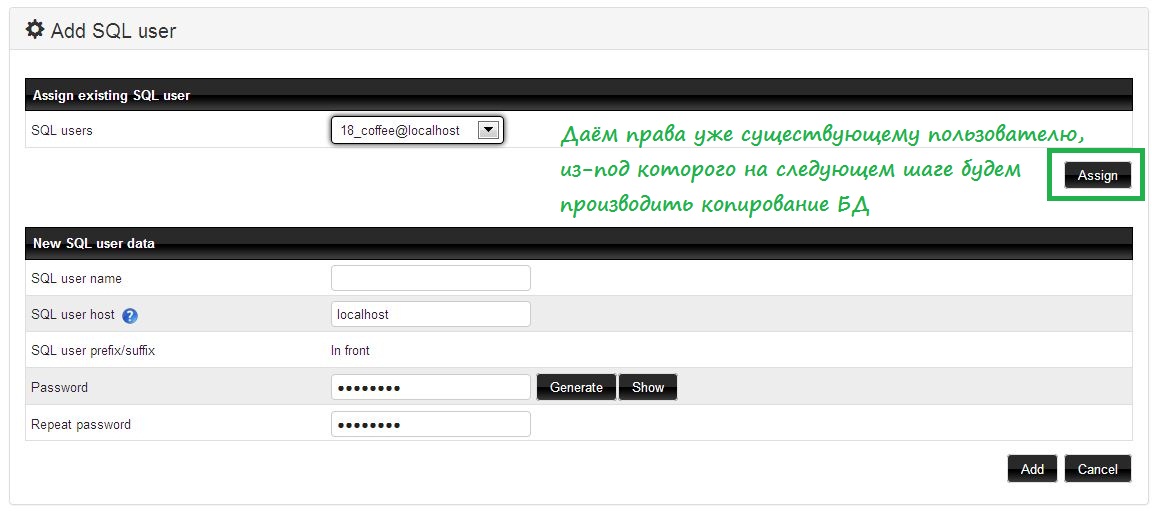Click the New SQL user data header
Screen dimensions: 1152x520
click(x=93, y=243)
